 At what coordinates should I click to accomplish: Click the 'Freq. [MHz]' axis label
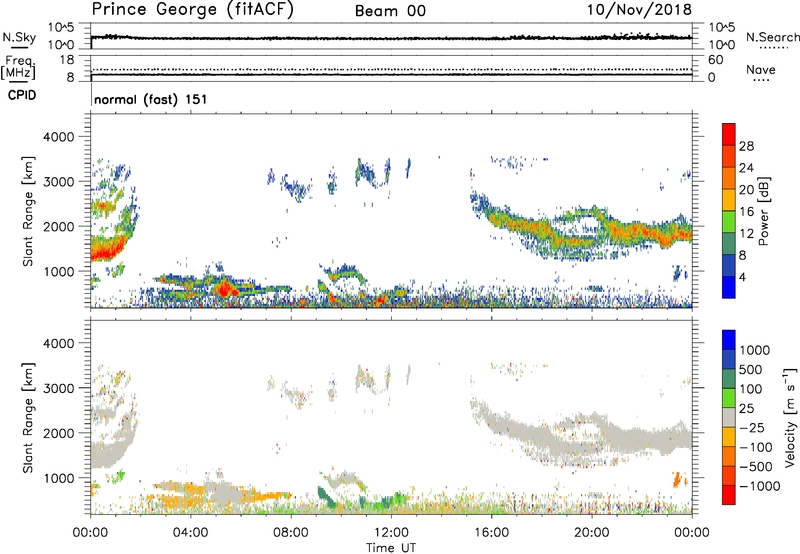[18, 67]
